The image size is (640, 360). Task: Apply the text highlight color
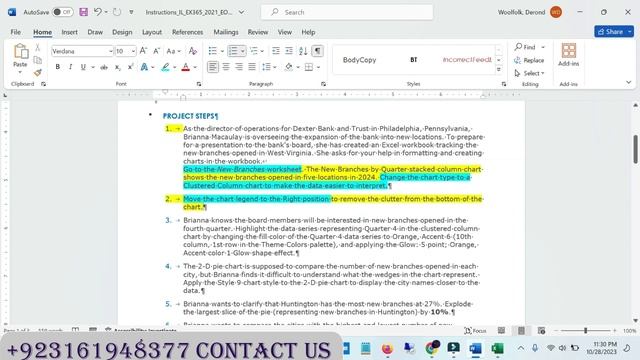[x=165, y=67]
